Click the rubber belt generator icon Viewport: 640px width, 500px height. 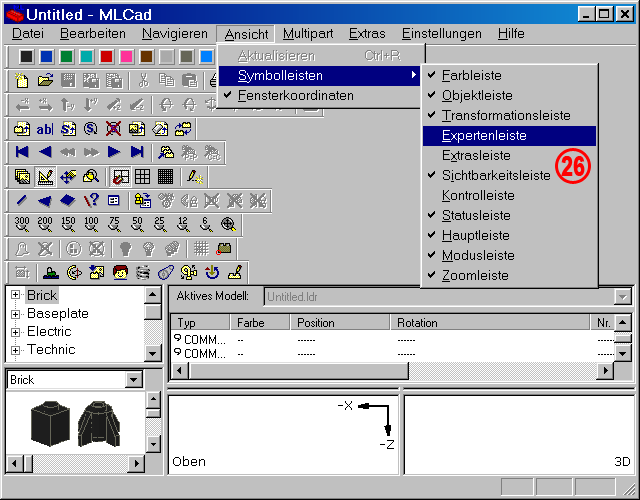point(166,273)
